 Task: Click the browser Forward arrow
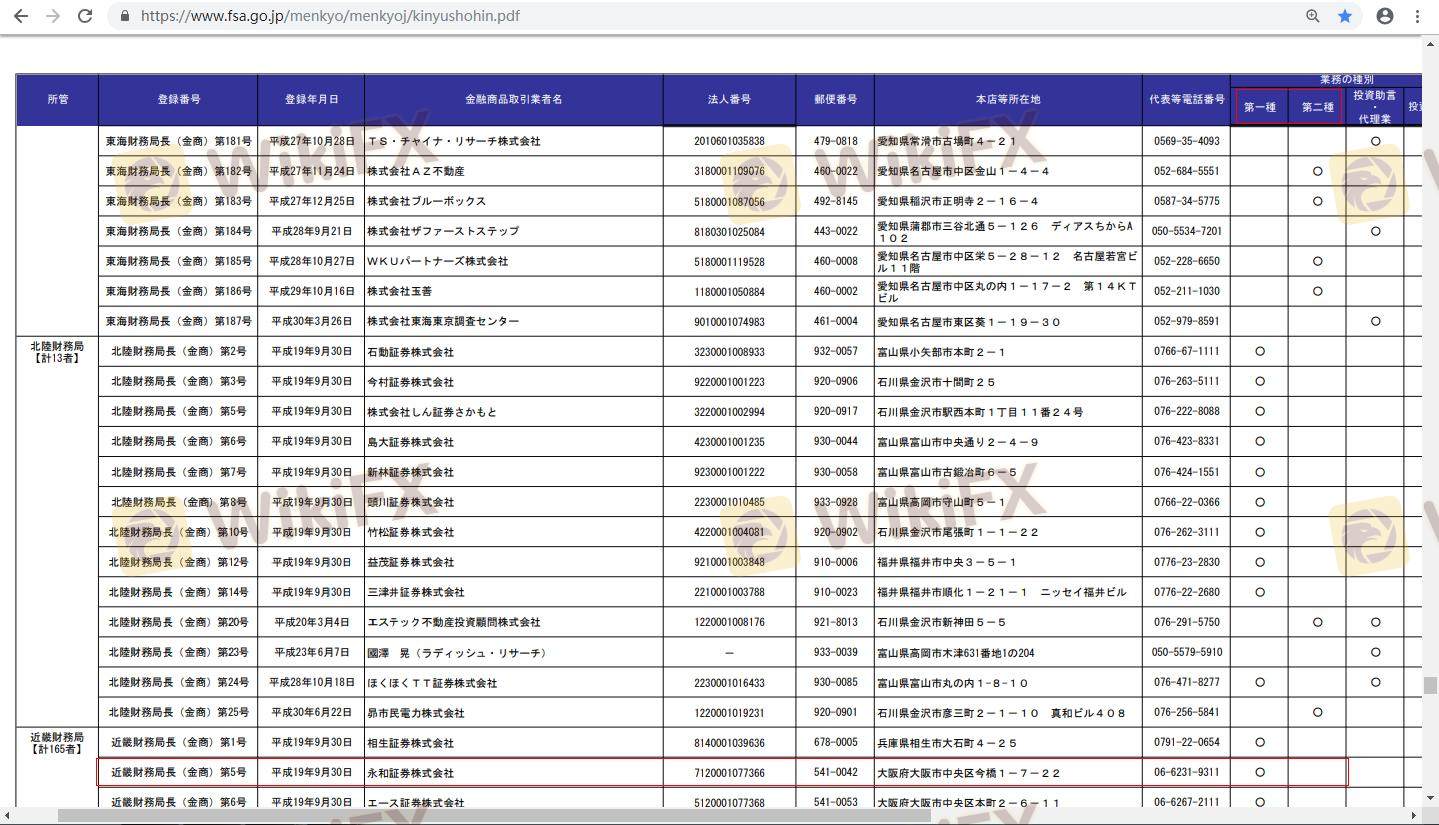[x=53, y=16]
